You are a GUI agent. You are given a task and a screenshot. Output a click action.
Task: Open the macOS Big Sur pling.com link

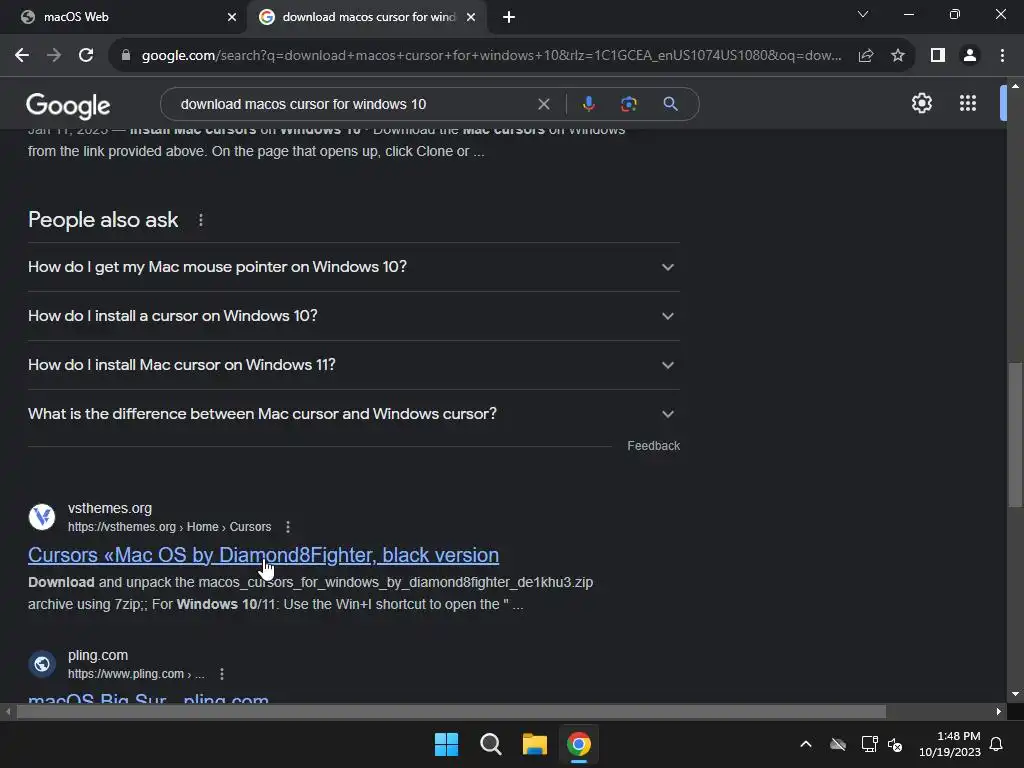click(148, 699)
